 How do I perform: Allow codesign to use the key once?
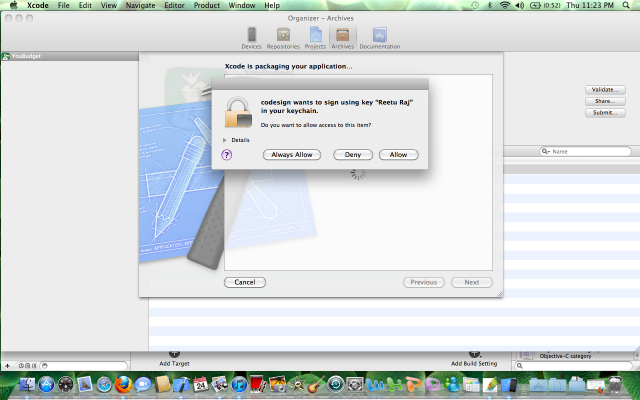click(398, 155)
